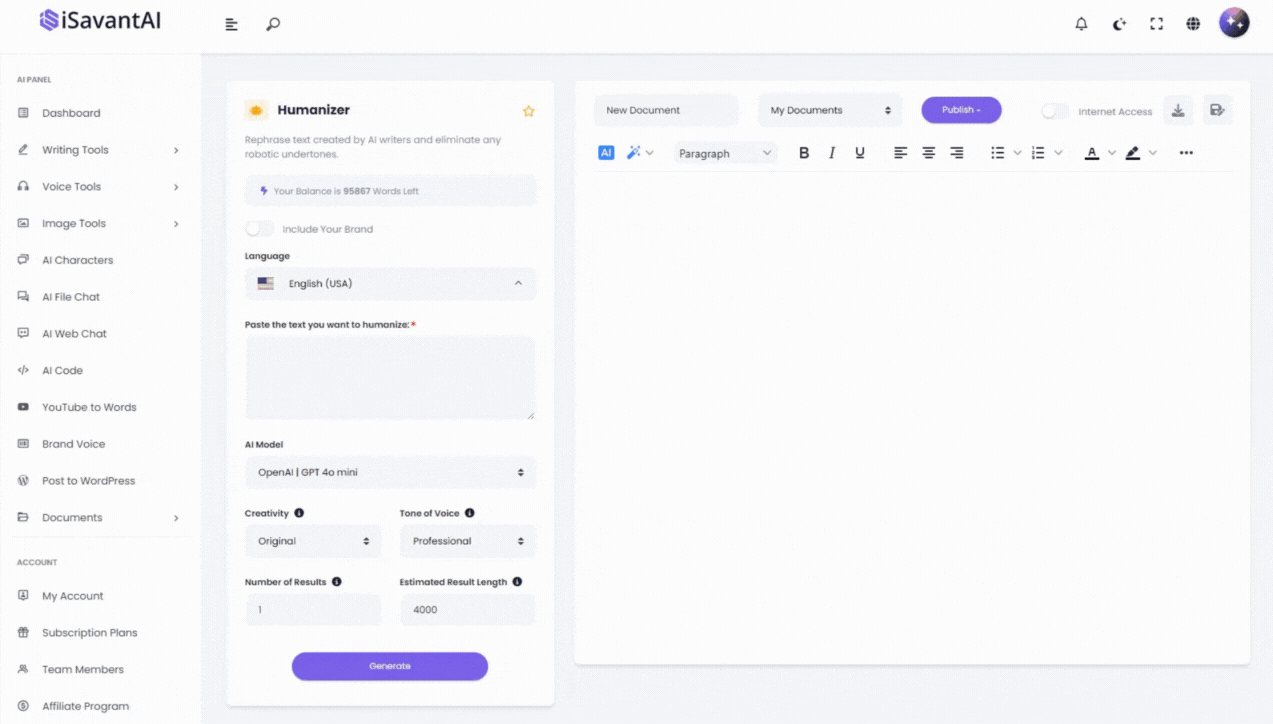Image resolution: width=1273 pixels, height=724 pixels.
Task: Open the Tone of Voice dropdown
Action: click(467, 541)
